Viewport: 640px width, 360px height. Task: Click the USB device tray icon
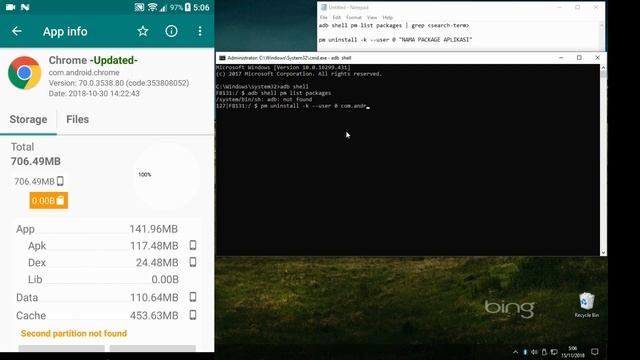[x=544, y=352]
